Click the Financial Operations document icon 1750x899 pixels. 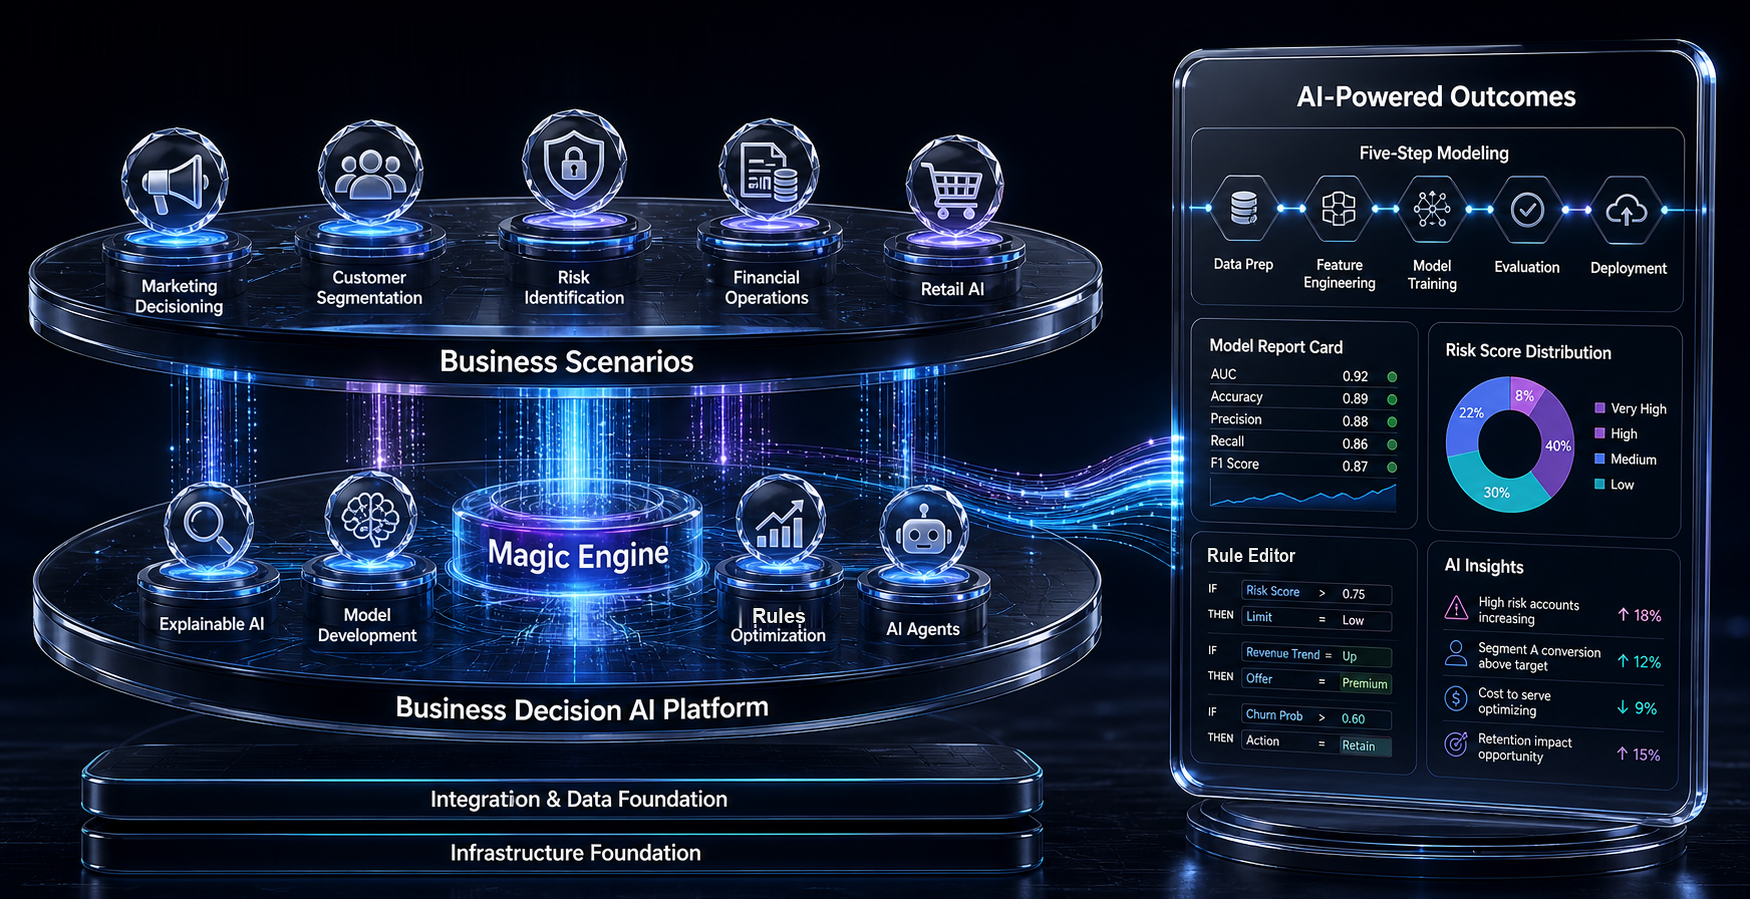point(768,171)
